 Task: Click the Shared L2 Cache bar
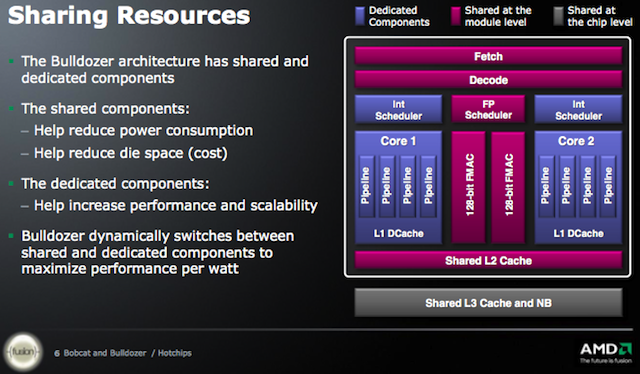pos(488,260)
